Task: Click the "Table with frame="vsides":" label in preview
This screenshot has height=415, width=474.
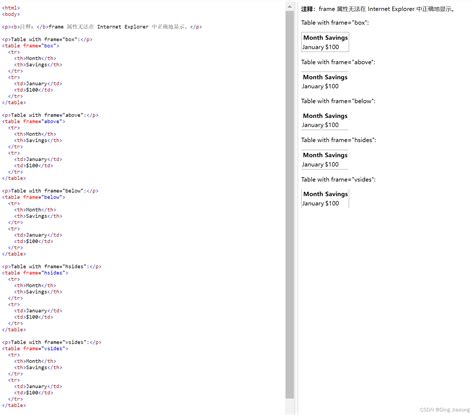Action: (338, 179)
